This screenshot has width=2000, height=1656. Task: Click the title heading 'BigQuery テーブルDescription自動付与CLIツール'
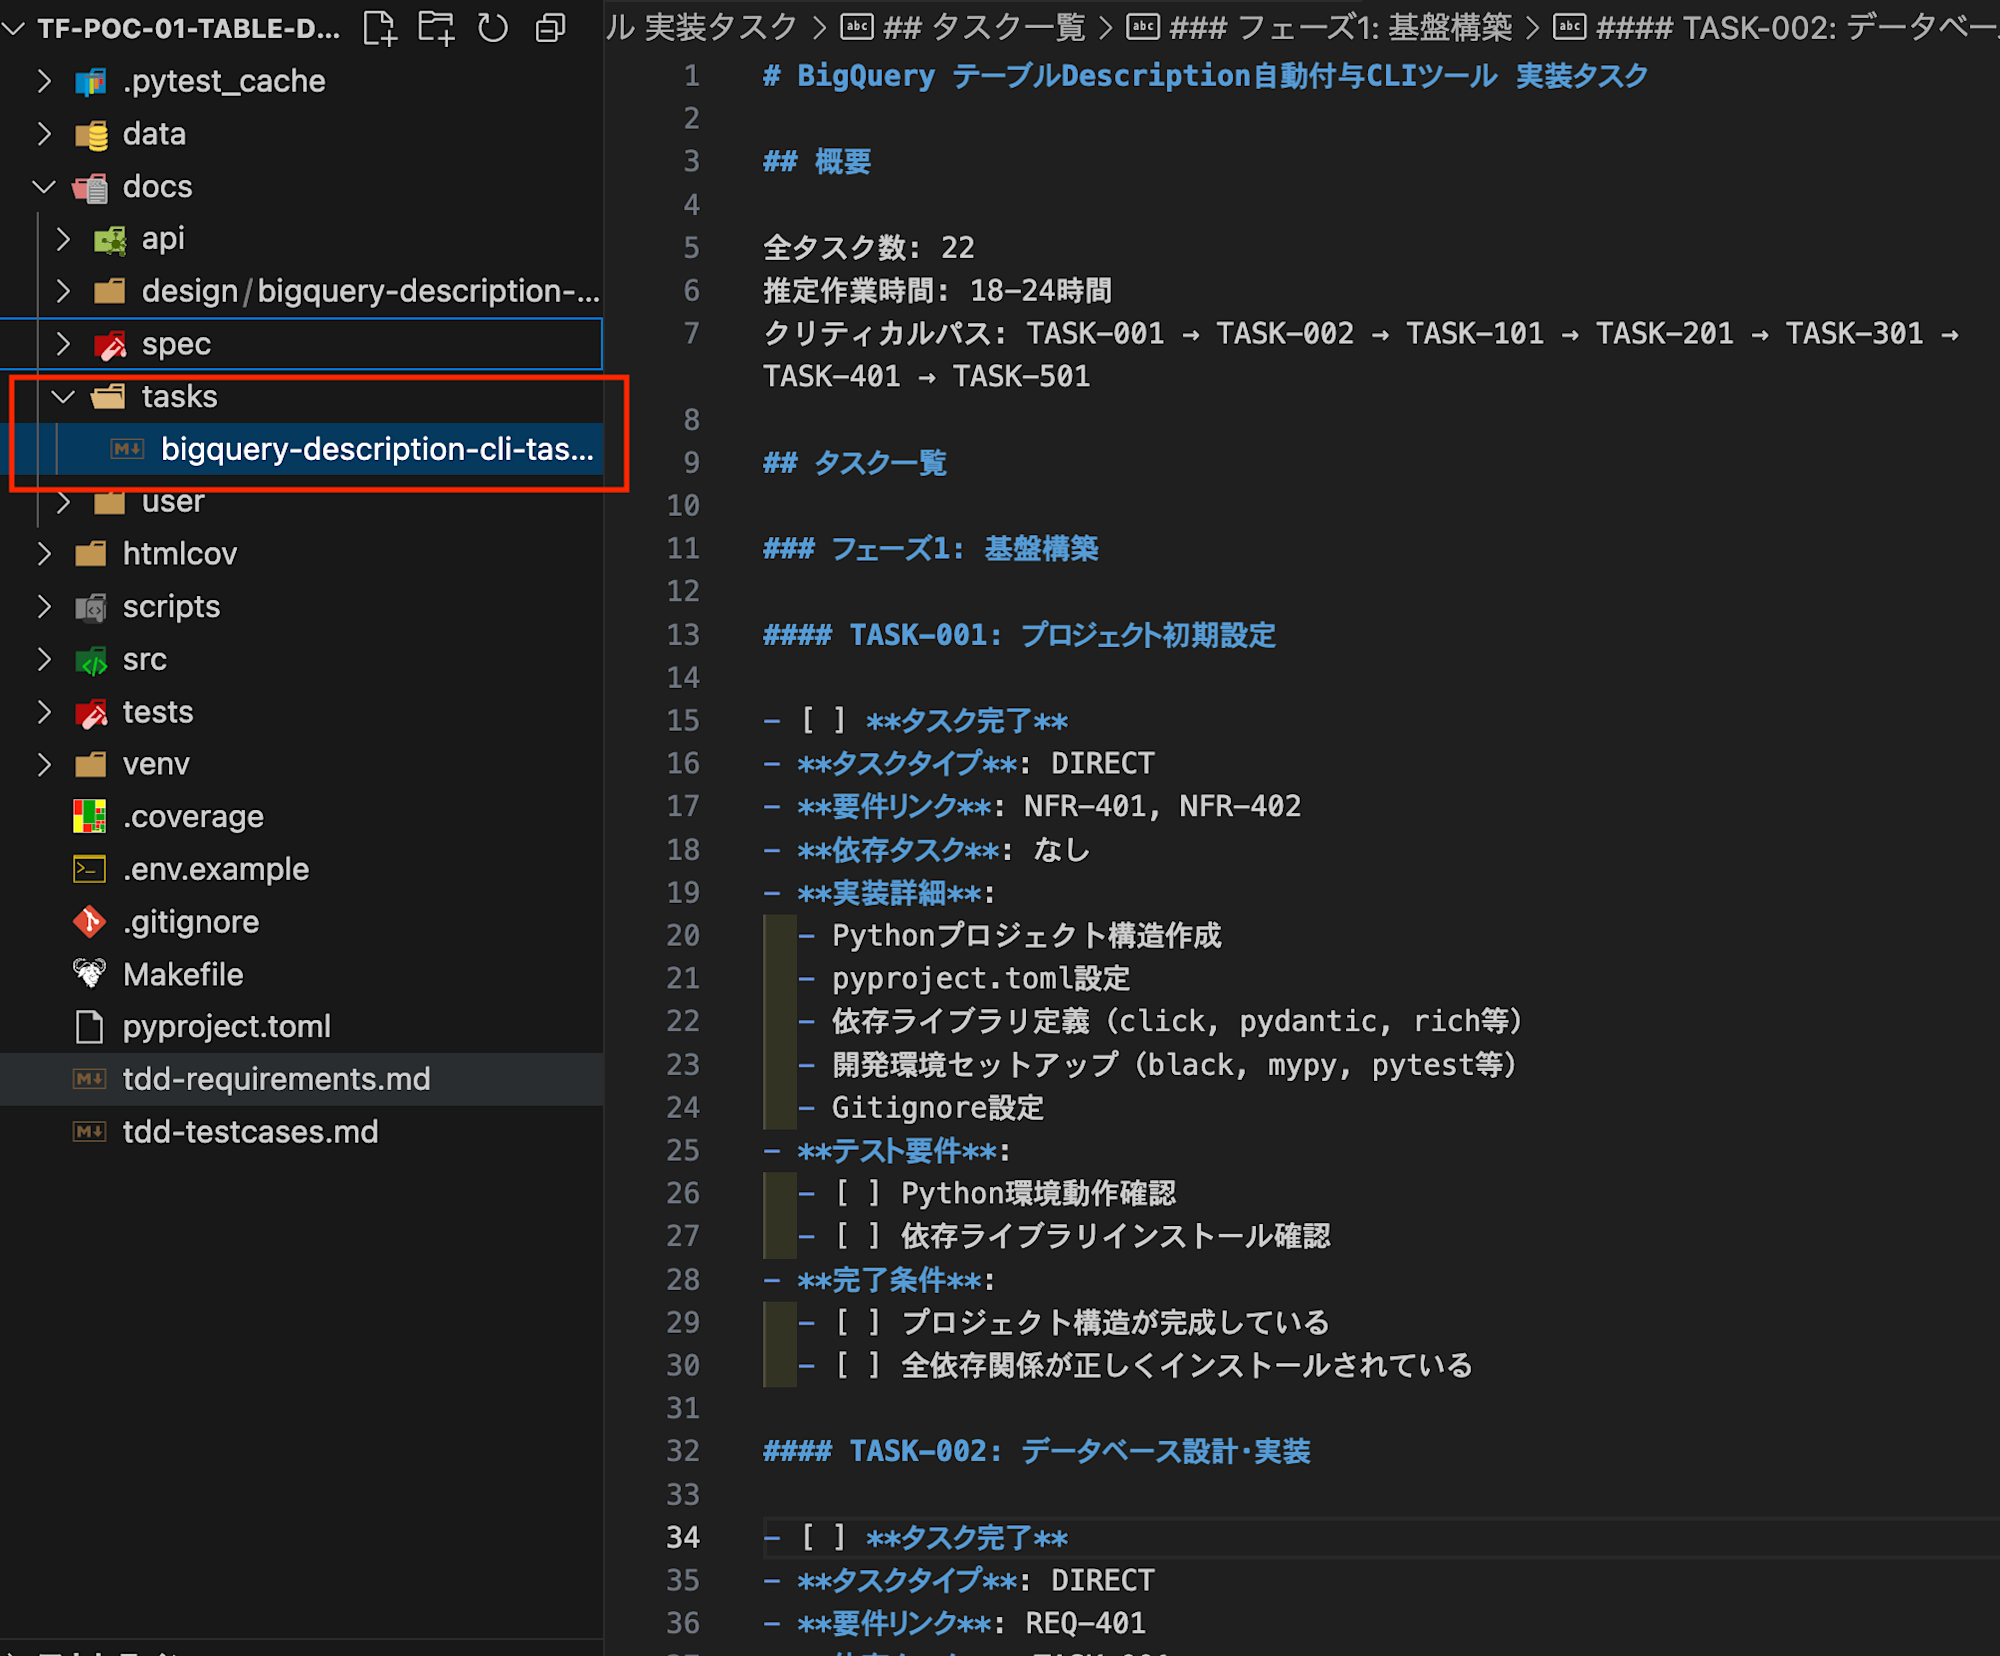pos(1147,76)
